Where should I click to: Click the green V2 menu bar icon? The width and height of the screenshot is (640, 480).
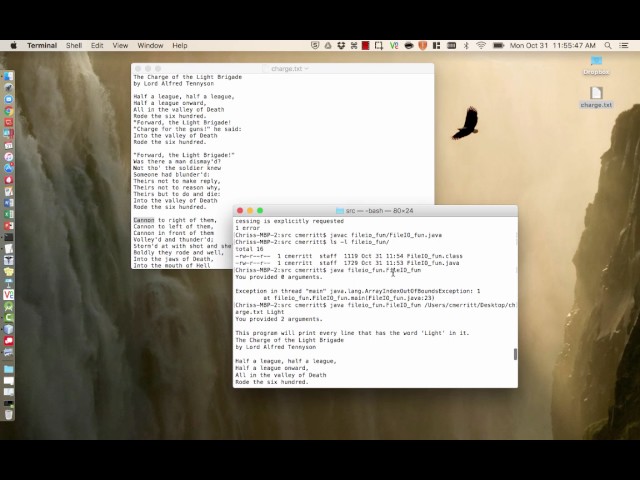[x=393, y=46]
